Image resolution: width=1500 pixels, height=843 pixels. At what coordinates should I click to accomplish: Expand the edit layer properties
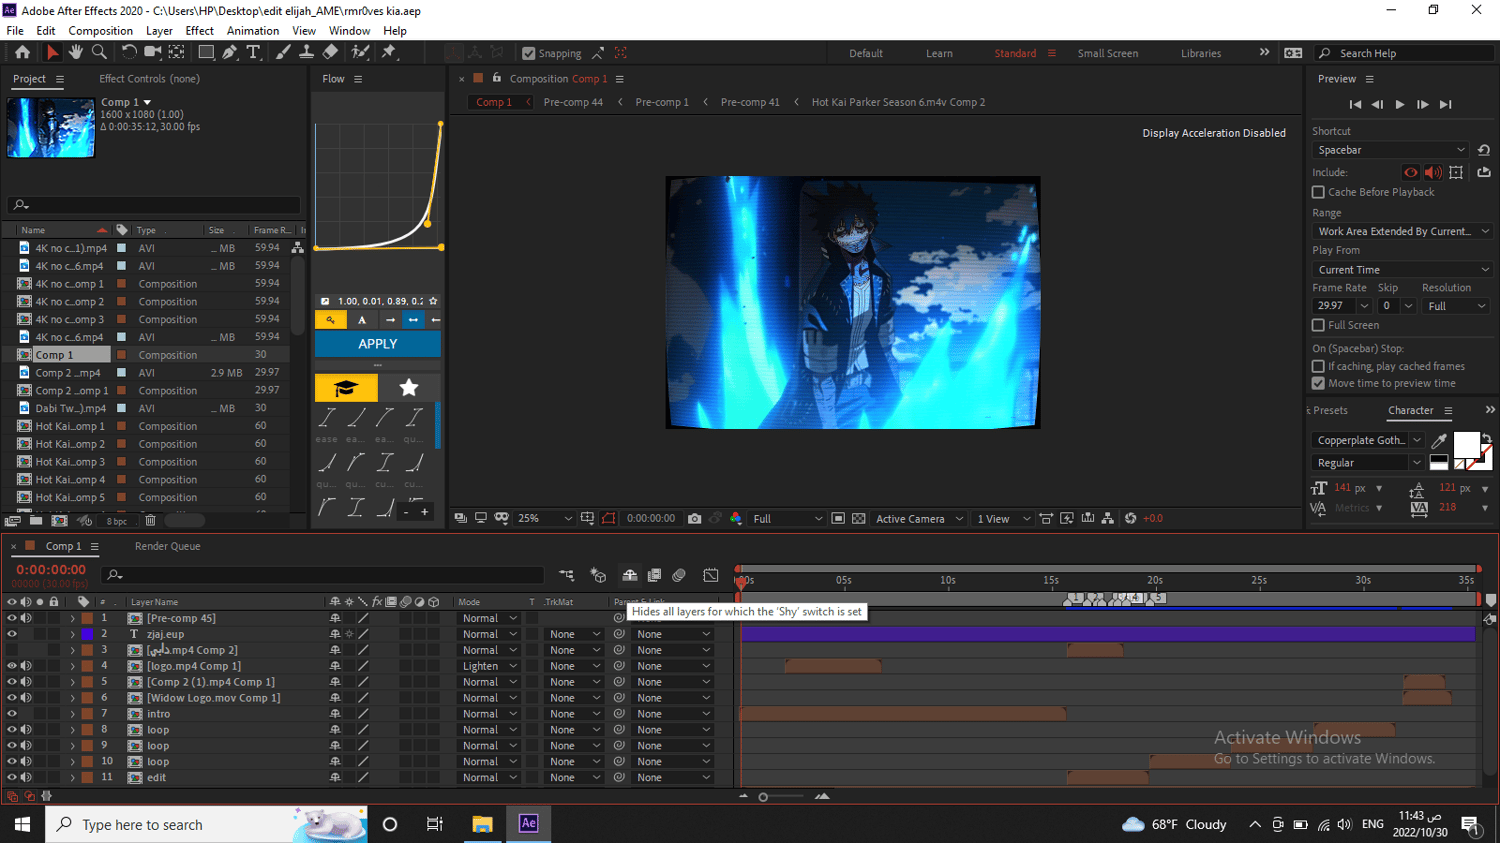[x=72, y=778]
